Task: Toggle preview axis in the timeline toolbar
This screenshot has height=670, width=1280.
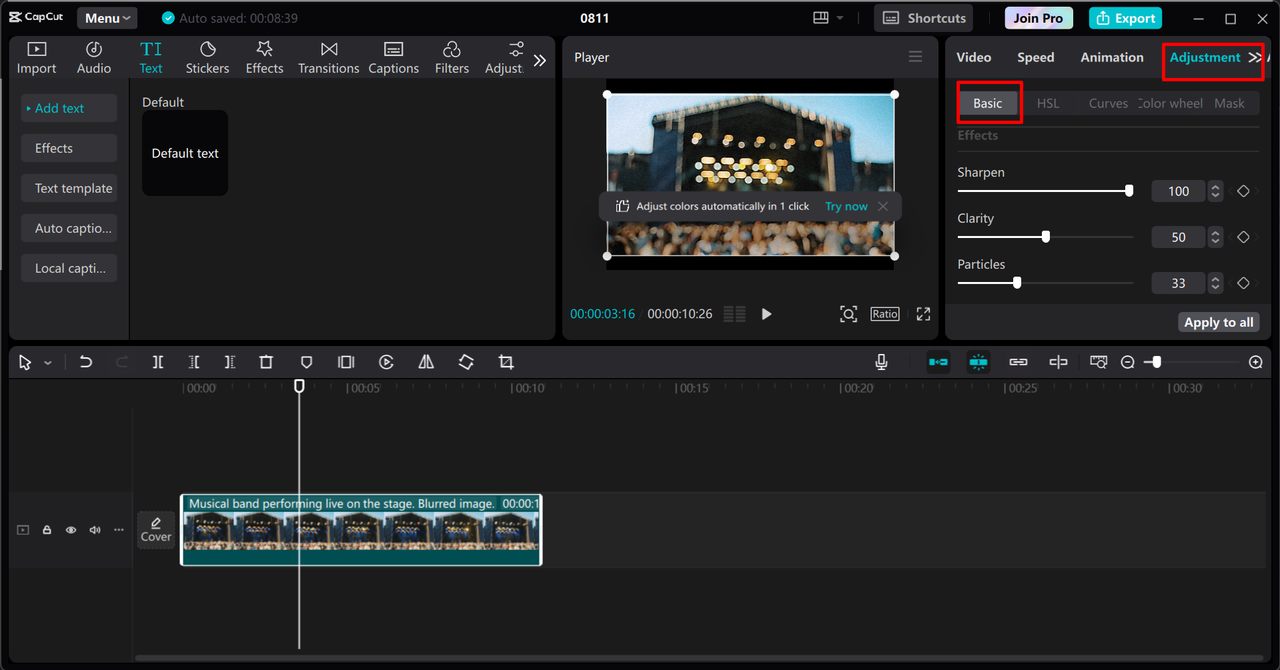Action: click(x=1058, y=362)
